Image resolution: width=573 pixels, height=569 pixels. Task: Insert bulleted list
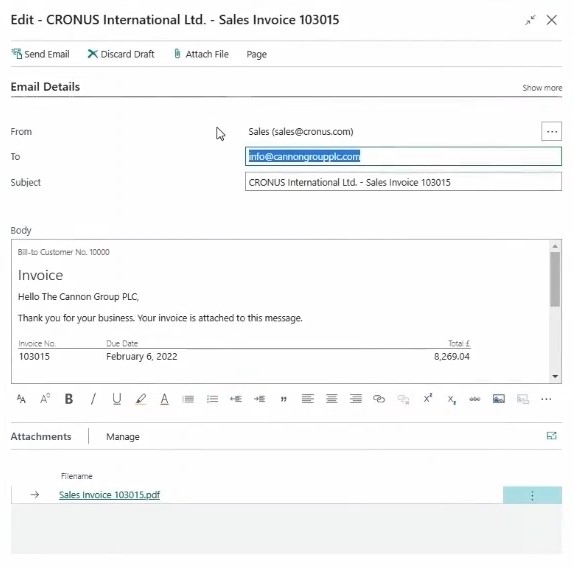pos(212,399)
